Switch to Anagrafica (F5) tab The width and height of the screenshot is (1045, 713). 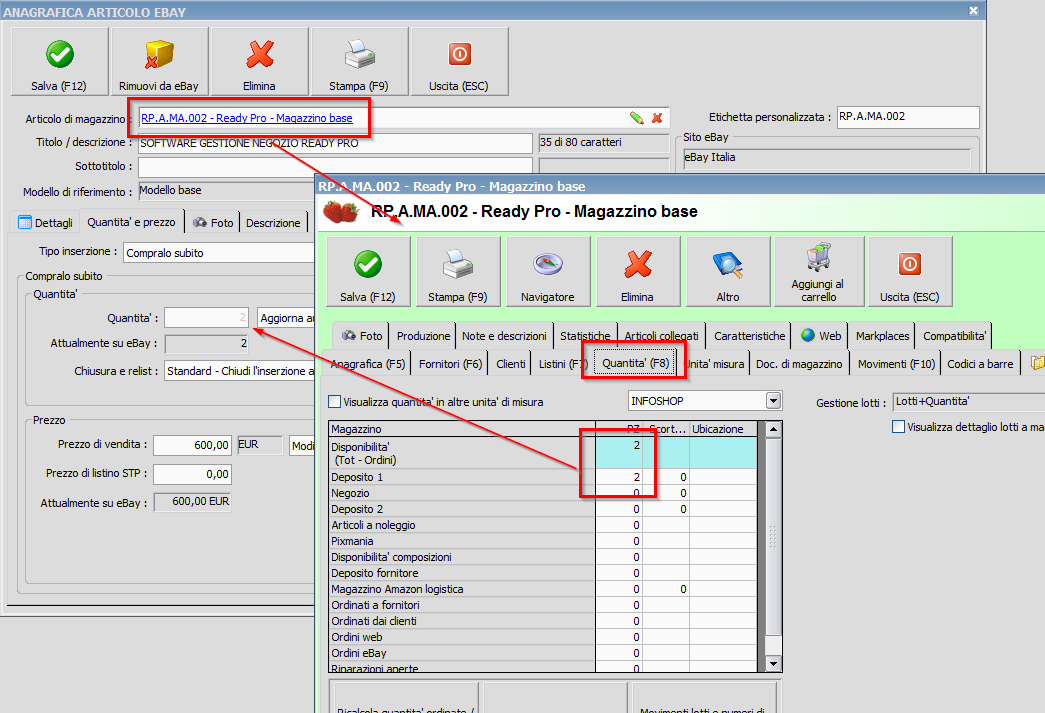368,364
